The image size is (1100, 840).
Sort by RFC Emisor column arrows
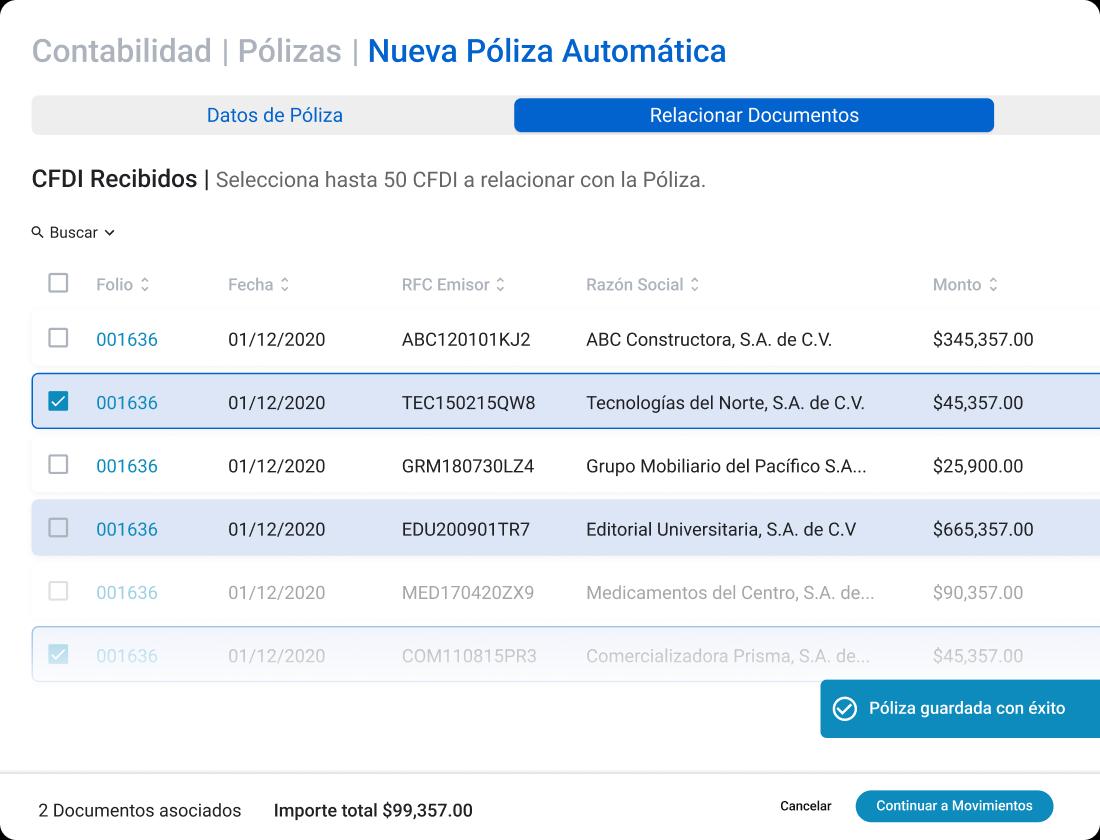pyautogui.click(x=500, y=284)
